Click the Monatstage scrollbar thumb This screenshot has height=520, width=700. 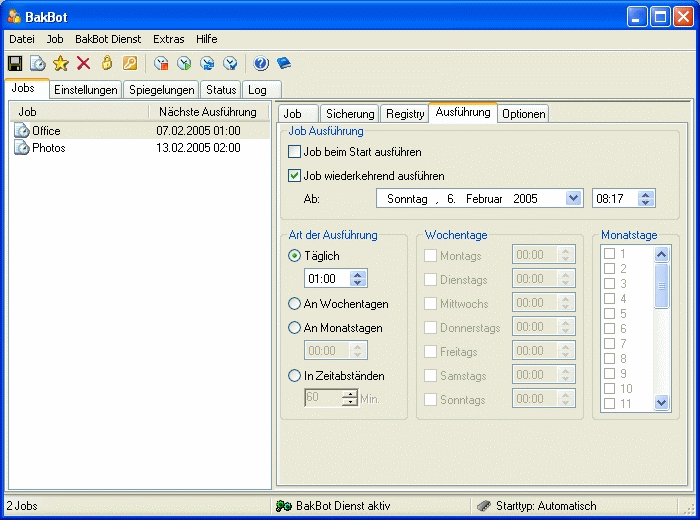click(662, 286)
